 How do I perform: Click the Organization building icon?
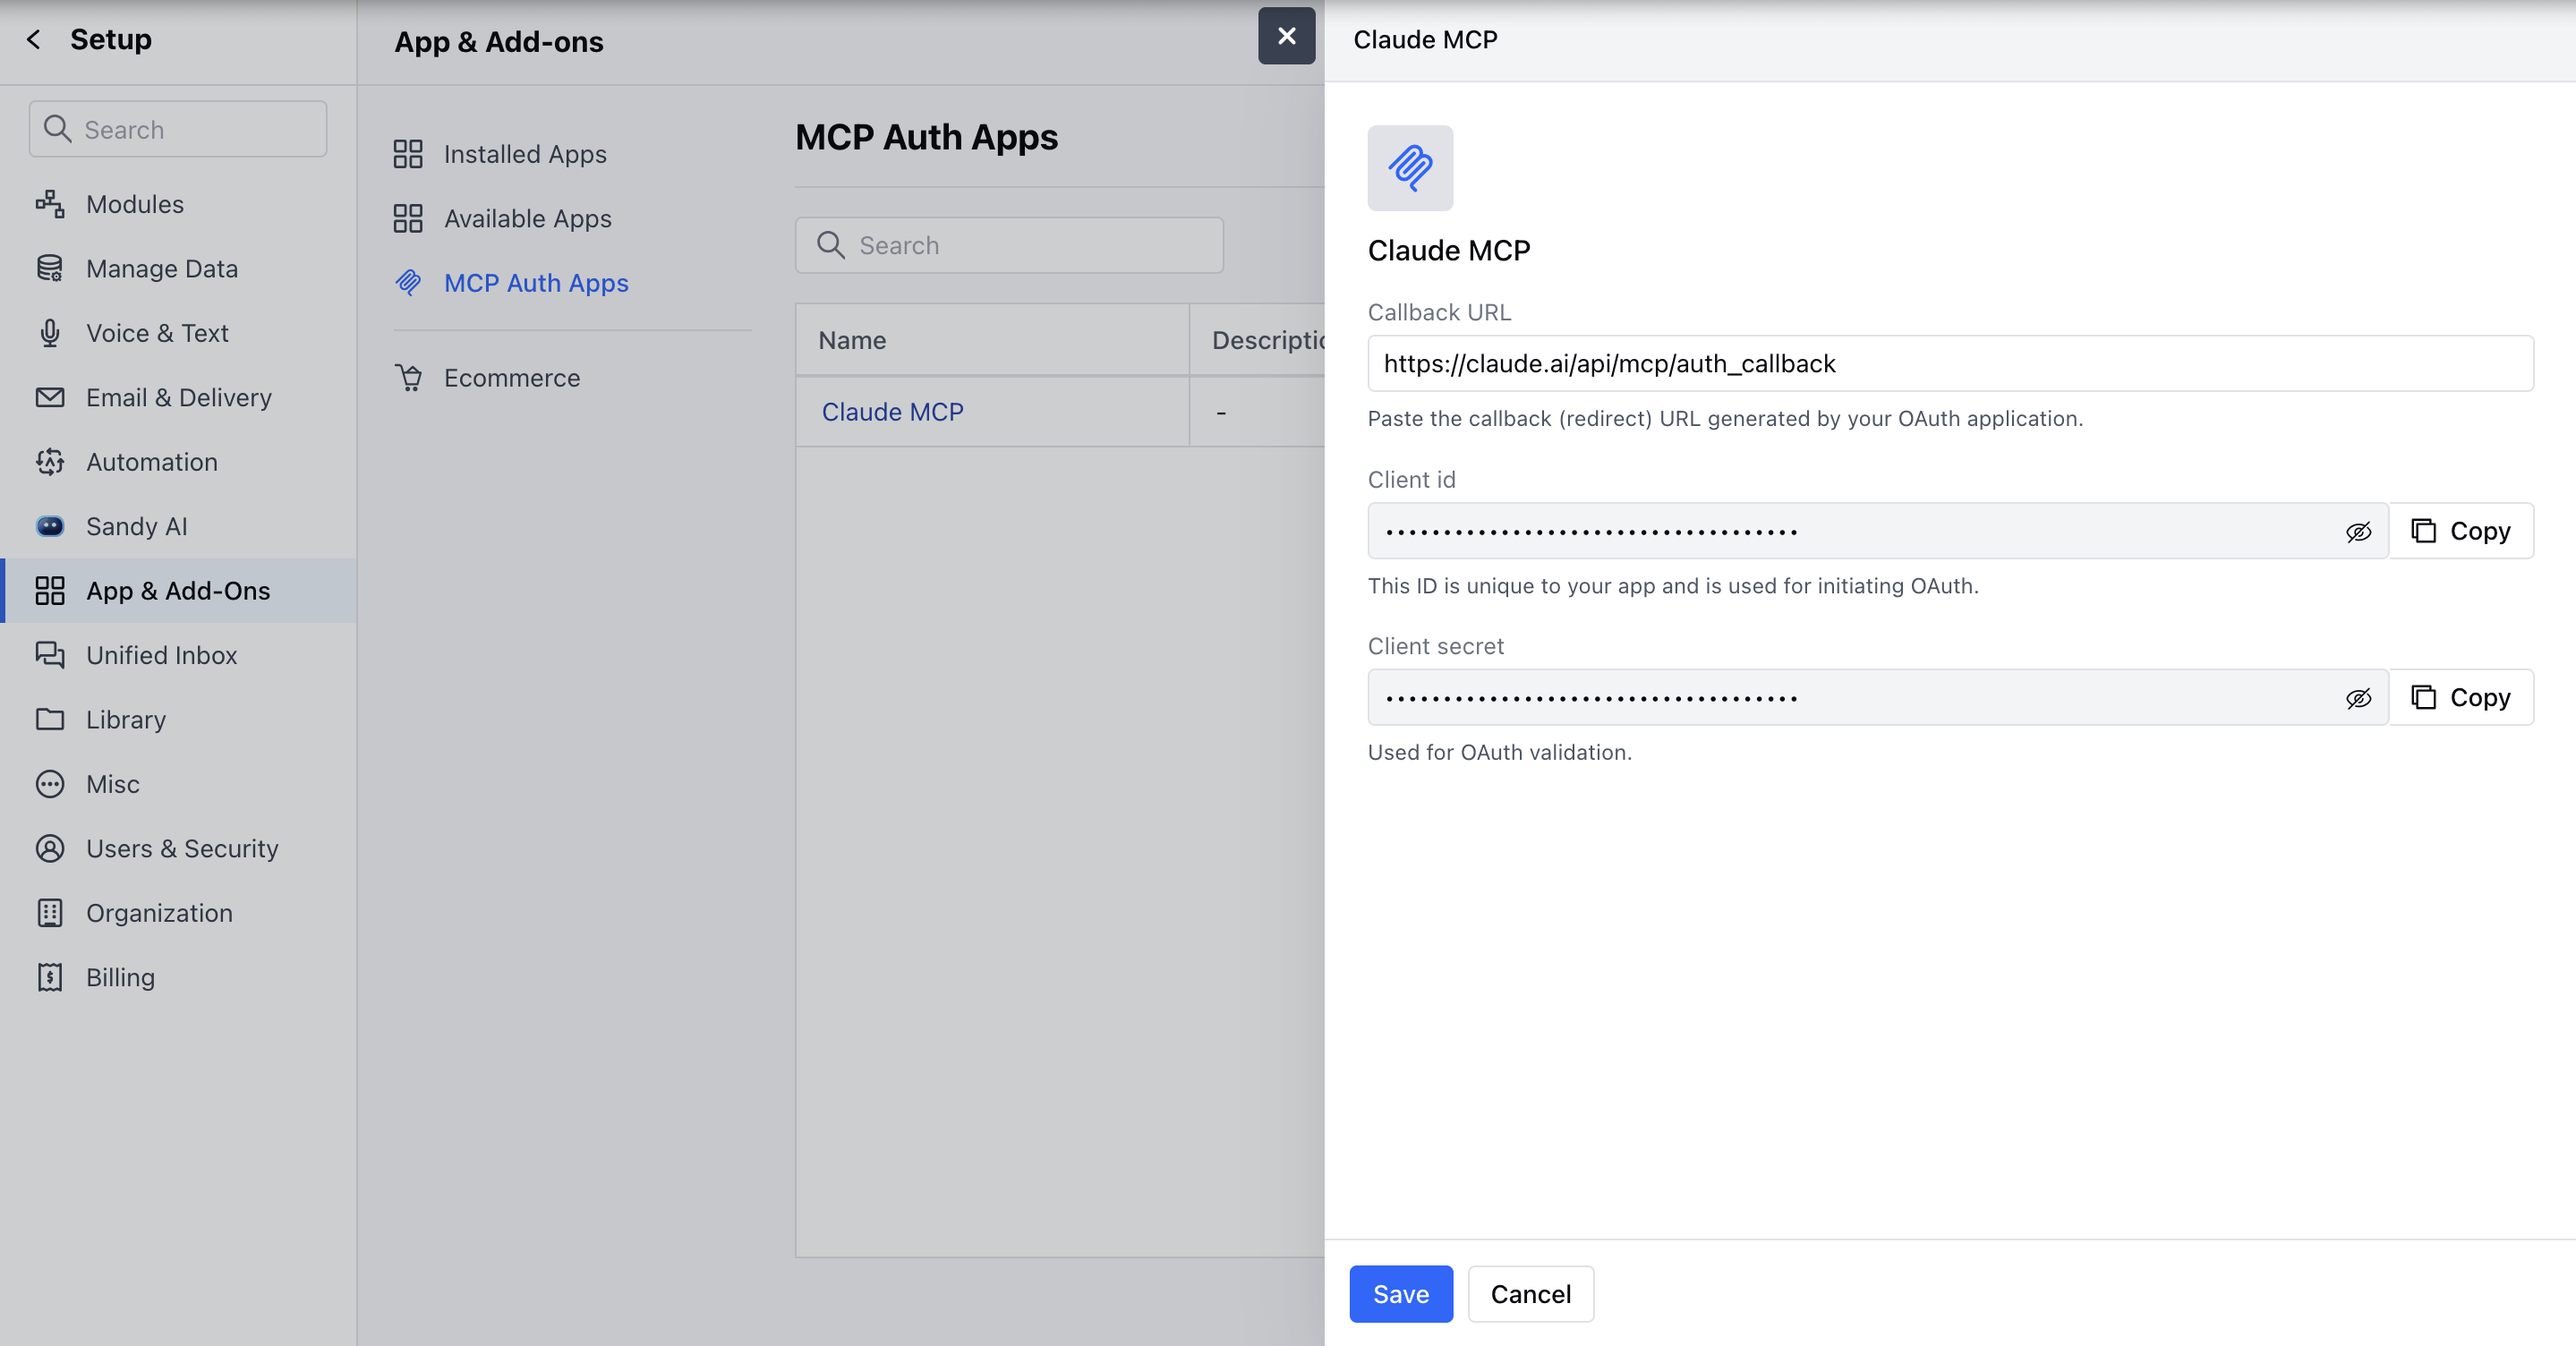point(50,913)
